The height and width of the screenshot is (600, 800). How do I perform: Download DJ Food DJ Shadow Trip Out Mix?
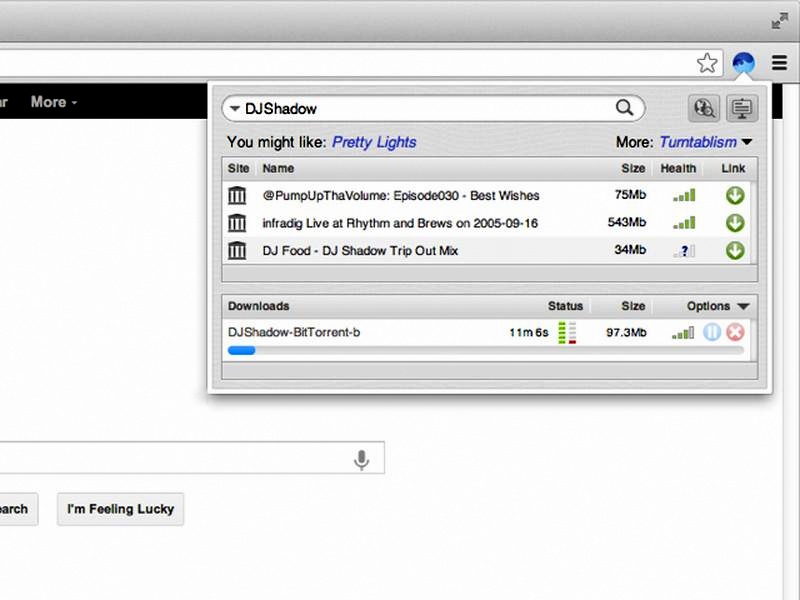(735, 250)
